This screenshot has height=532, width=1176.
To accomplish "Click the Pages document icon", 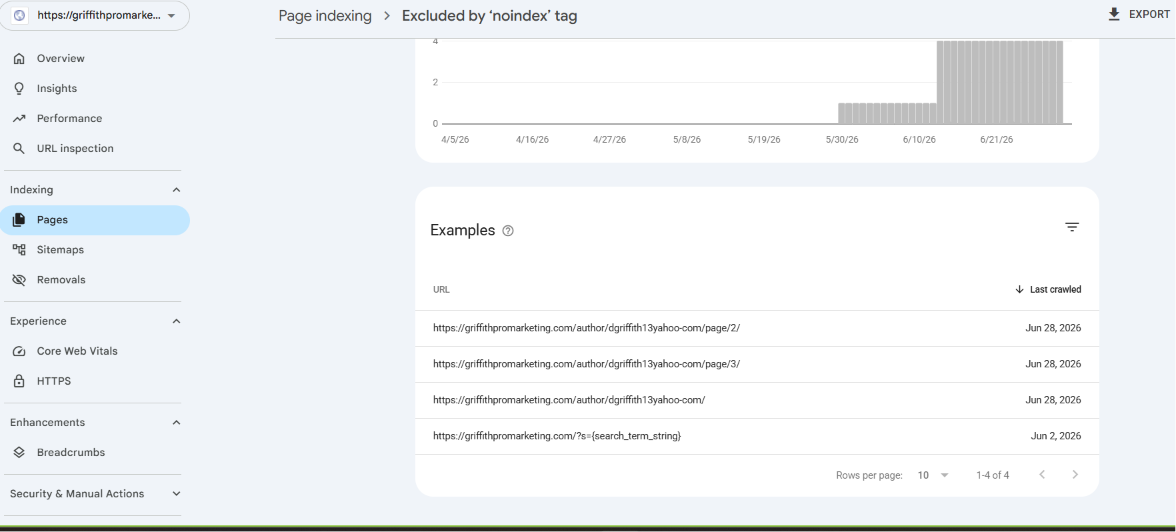I will point(20,220).
